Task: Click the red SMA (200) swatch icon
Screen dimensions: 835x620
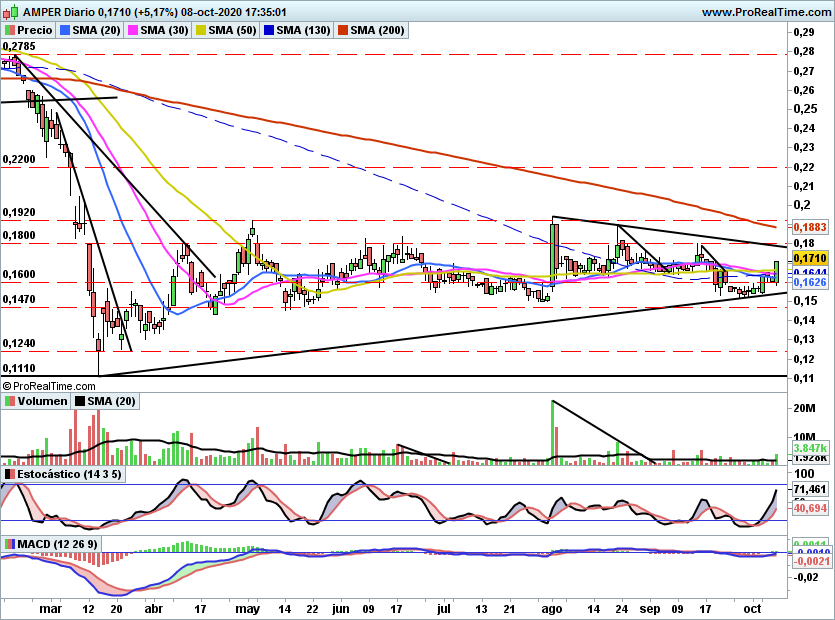Action: pyautogui.click(x=342, y=30)
